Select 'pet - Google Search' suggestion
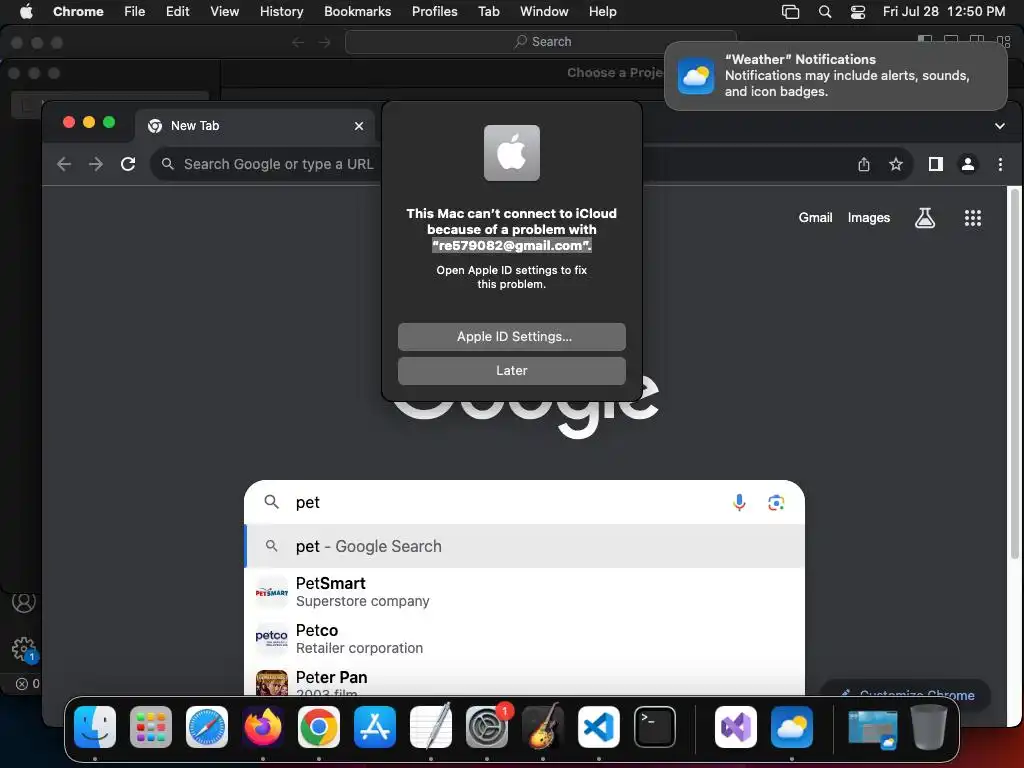Viewport: 1024px width, 768px height. [x=524, y=546]
